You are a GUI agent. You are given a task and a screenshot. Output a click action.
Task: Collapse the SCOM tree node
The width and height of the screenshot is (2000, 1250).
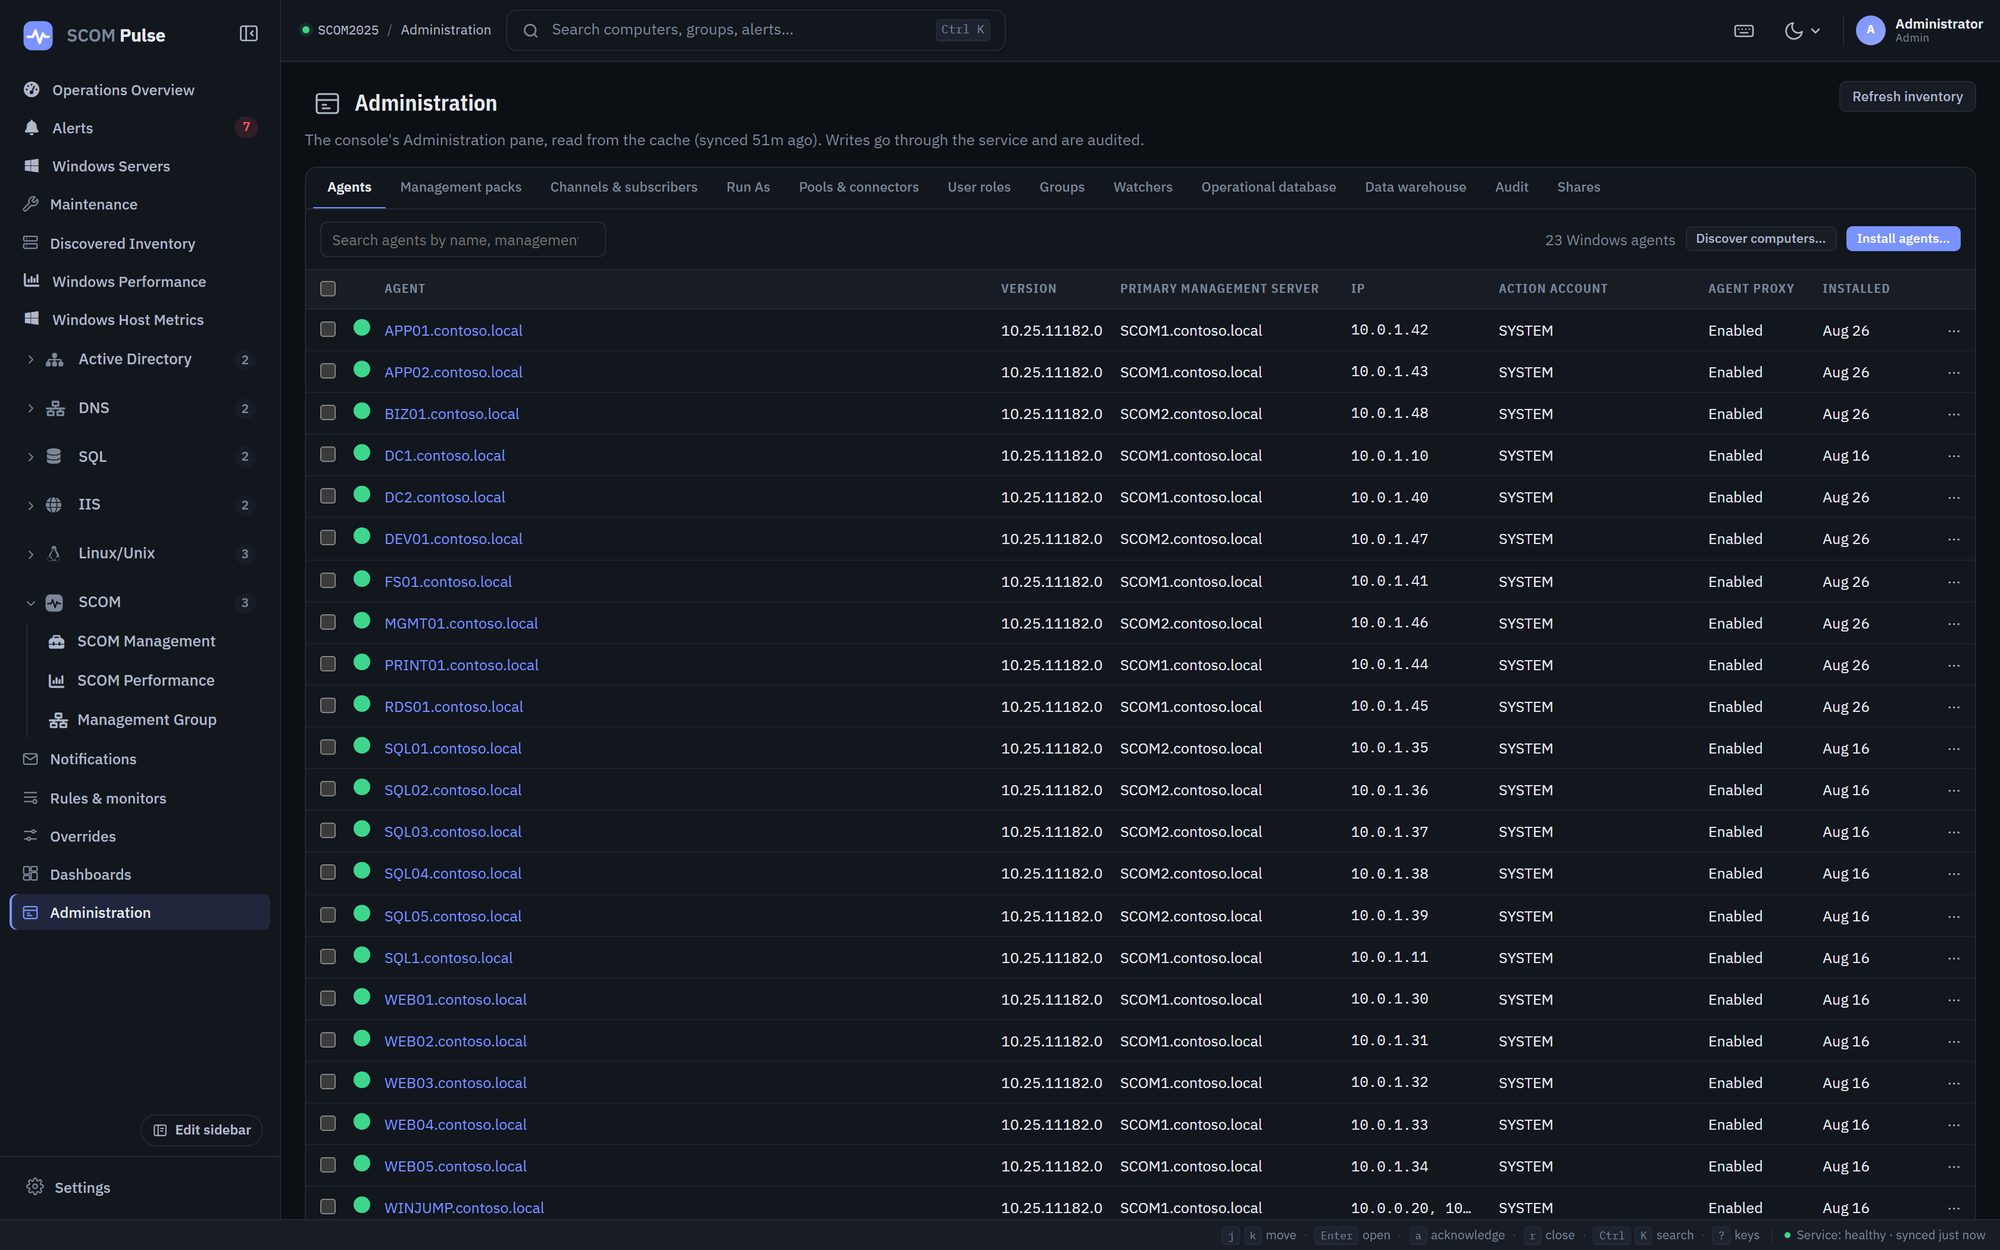(x=30, y=603)
